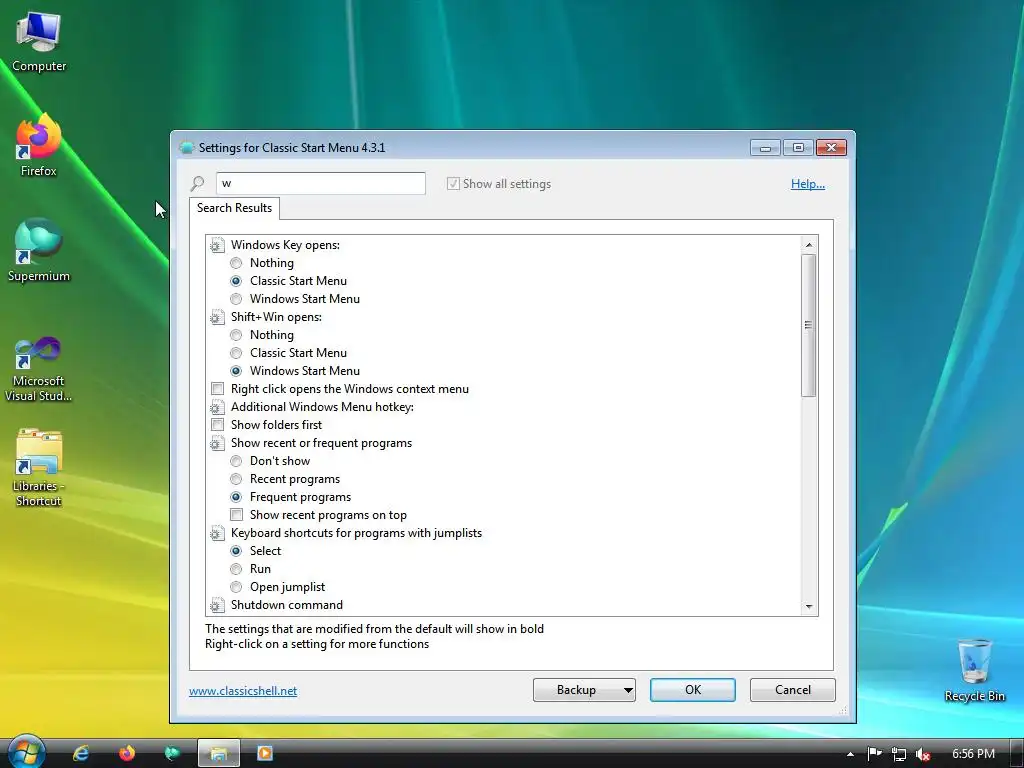Screen dimensions: 1024x768
Task: Click the gear icon beside Additional Windows Menu hotkey
Action: tap(217, 407)
